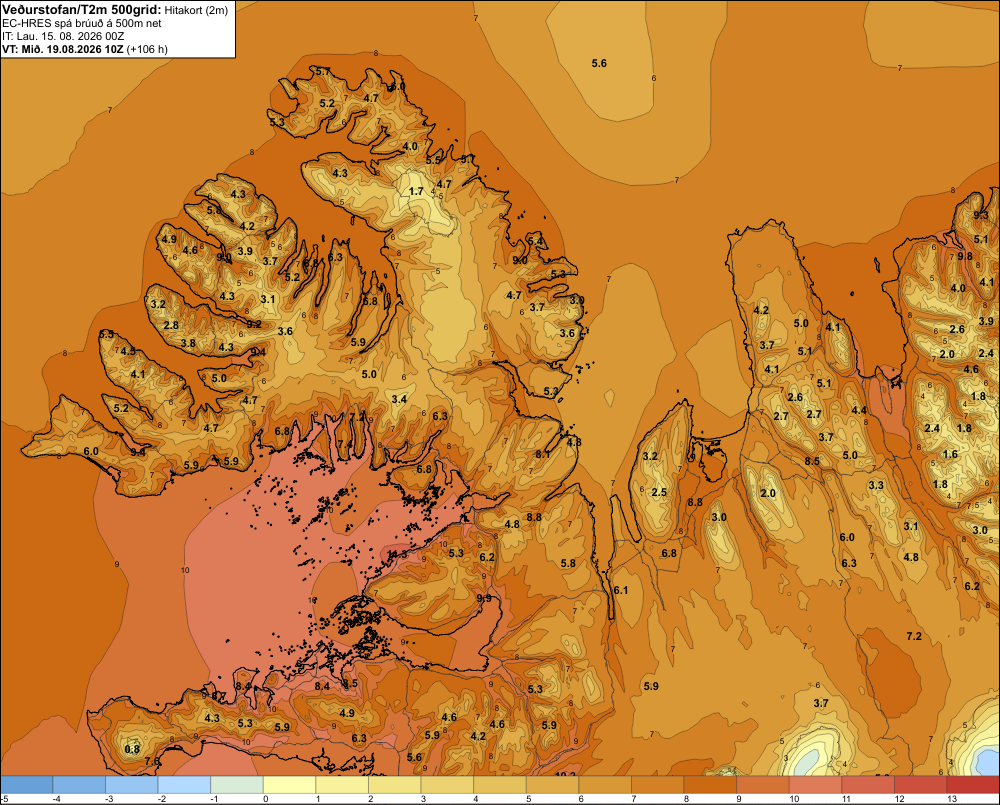Click the Veðurstofan/T2m 500grid title text
1000x805 pixels.
[82, 10]
